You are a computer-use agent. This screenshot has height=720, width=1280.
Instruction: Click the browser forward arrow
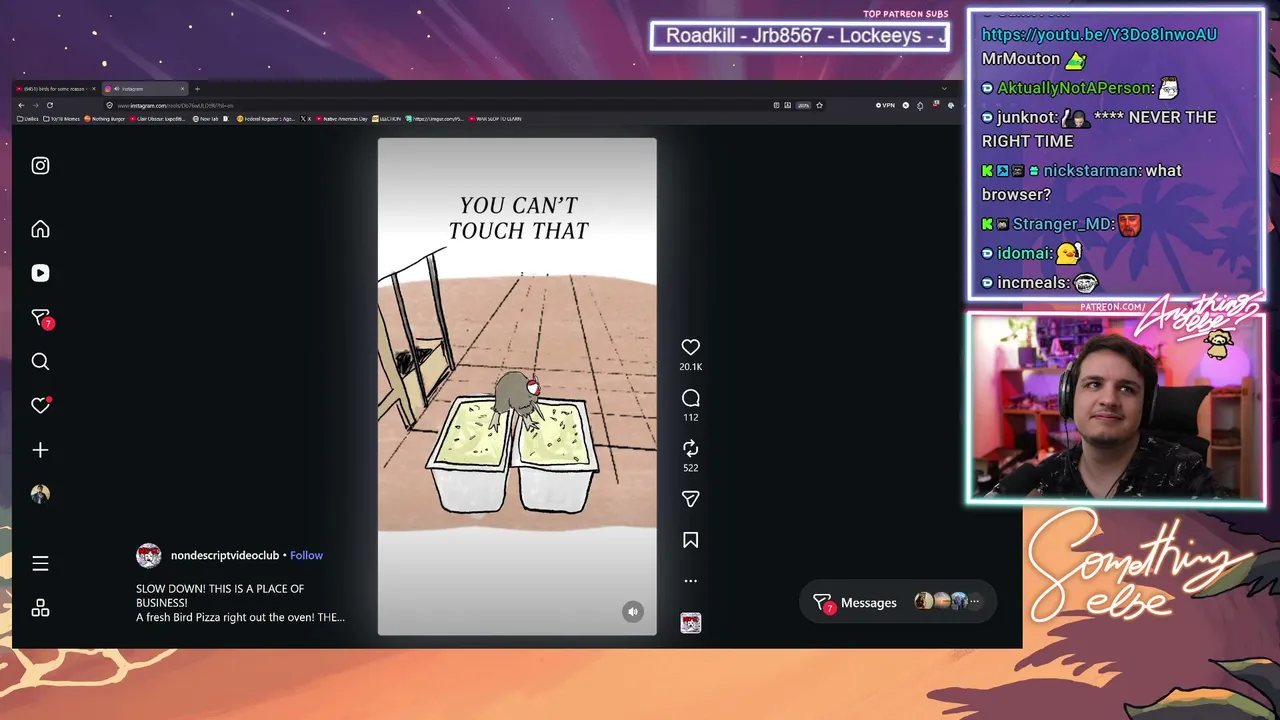tap(36, 105)
